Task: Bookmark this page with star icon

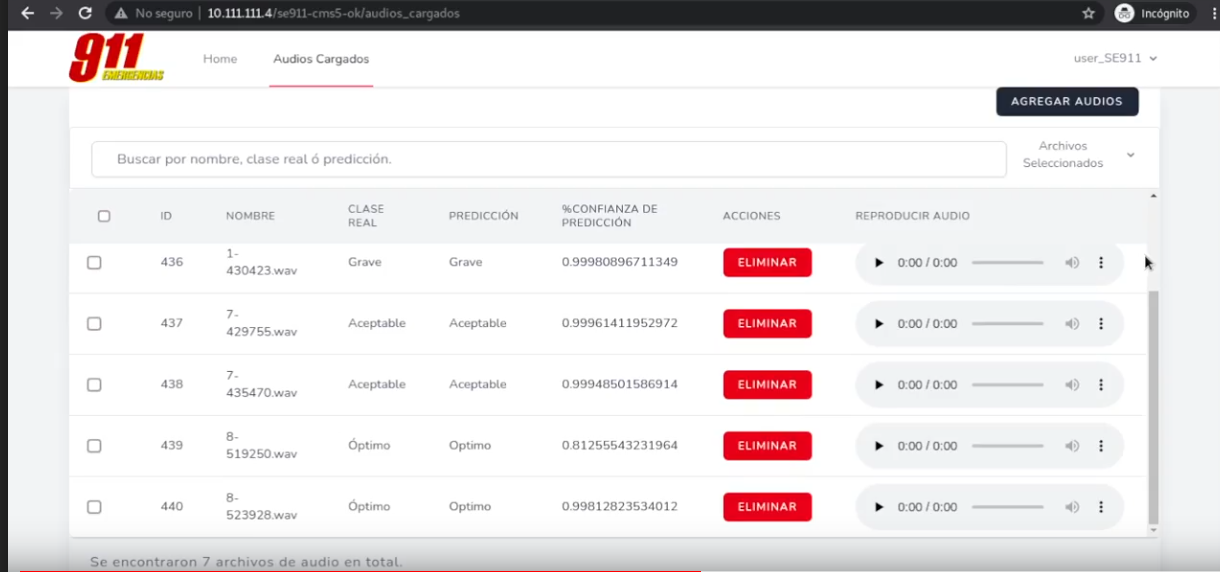Action: (x=1088, y=14)
